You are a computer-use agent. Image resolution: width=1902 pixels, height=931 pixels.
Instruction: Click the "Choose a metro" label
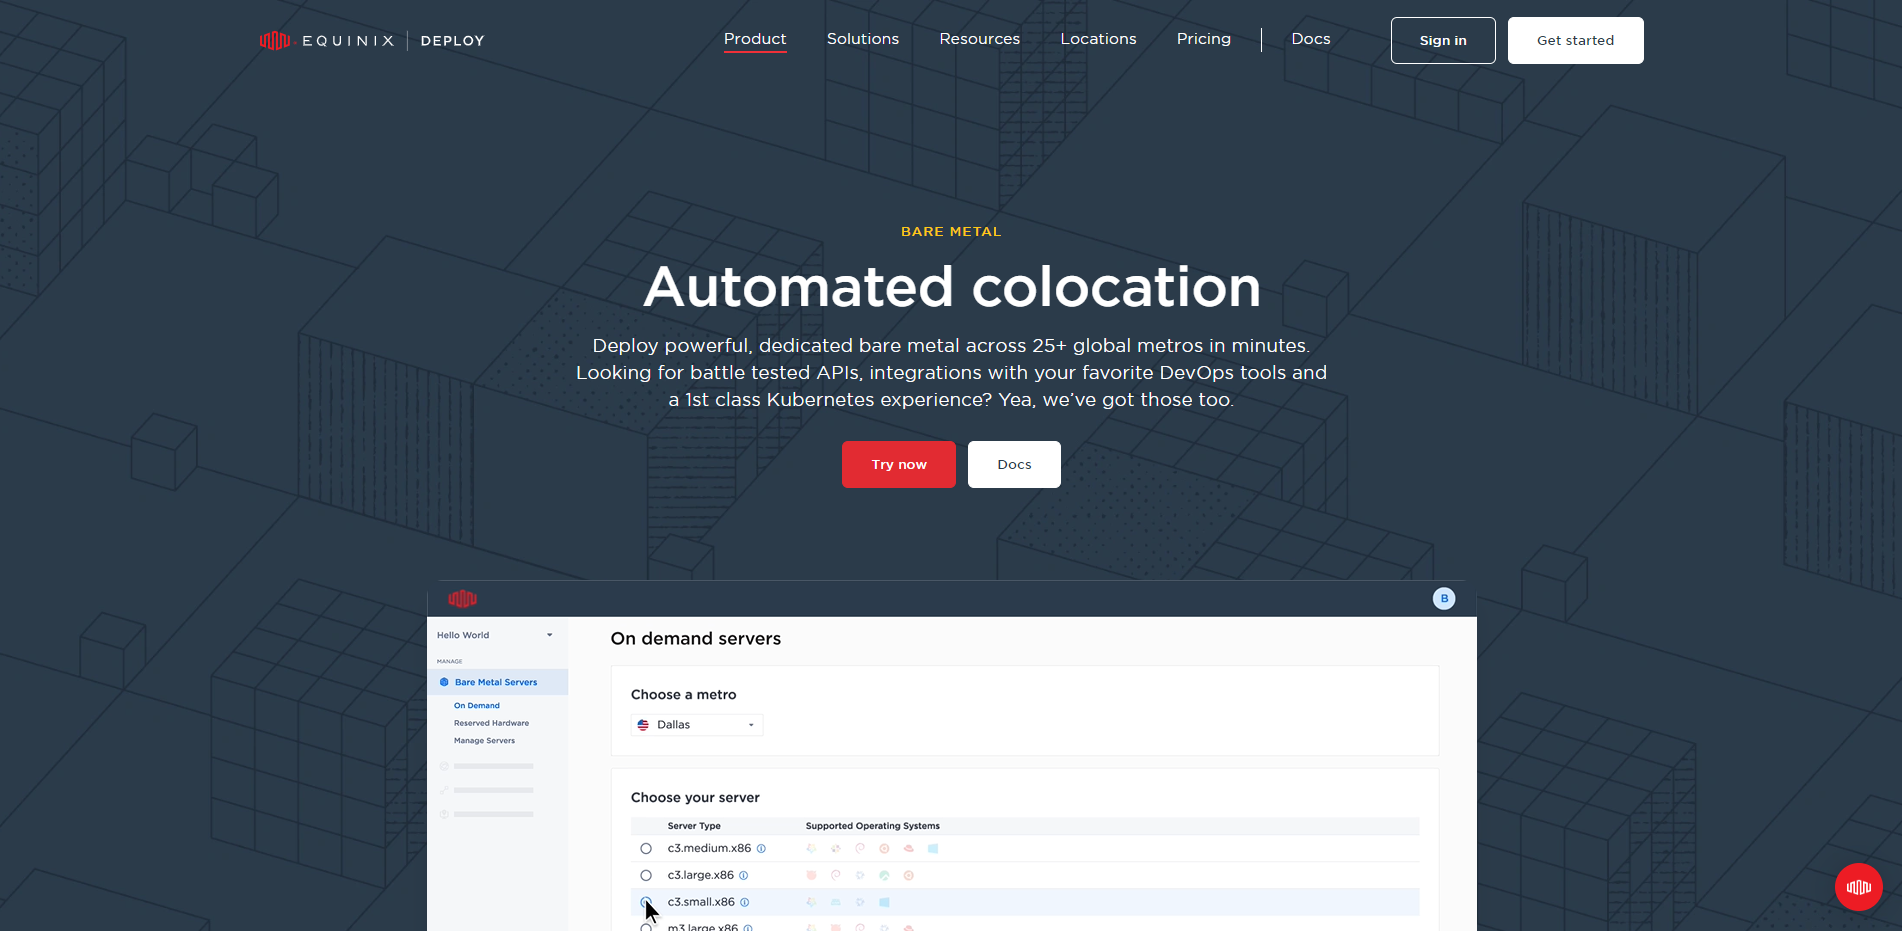pyautogui.click(x=683, y=695)
